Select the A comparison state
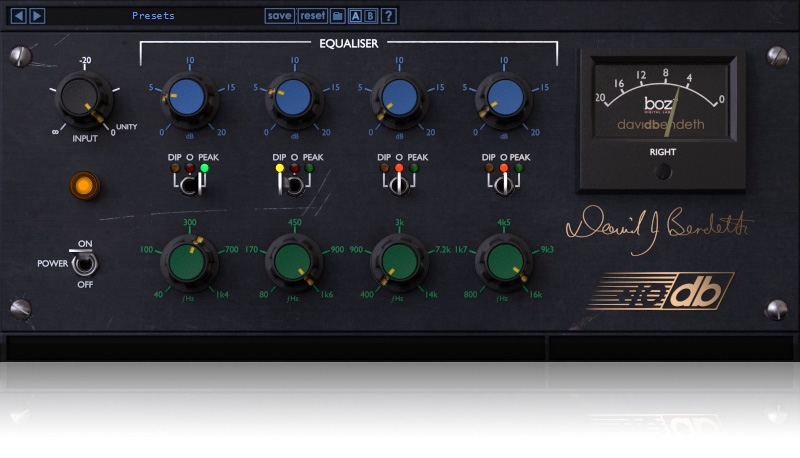800x458 pixels. [355, 15]
